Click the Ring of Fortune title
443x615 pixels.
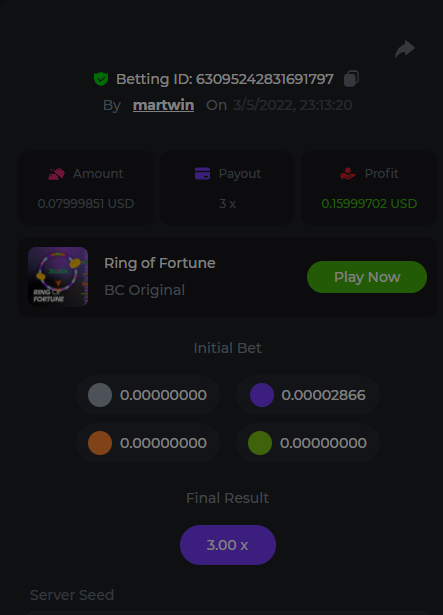click(160, 263)
